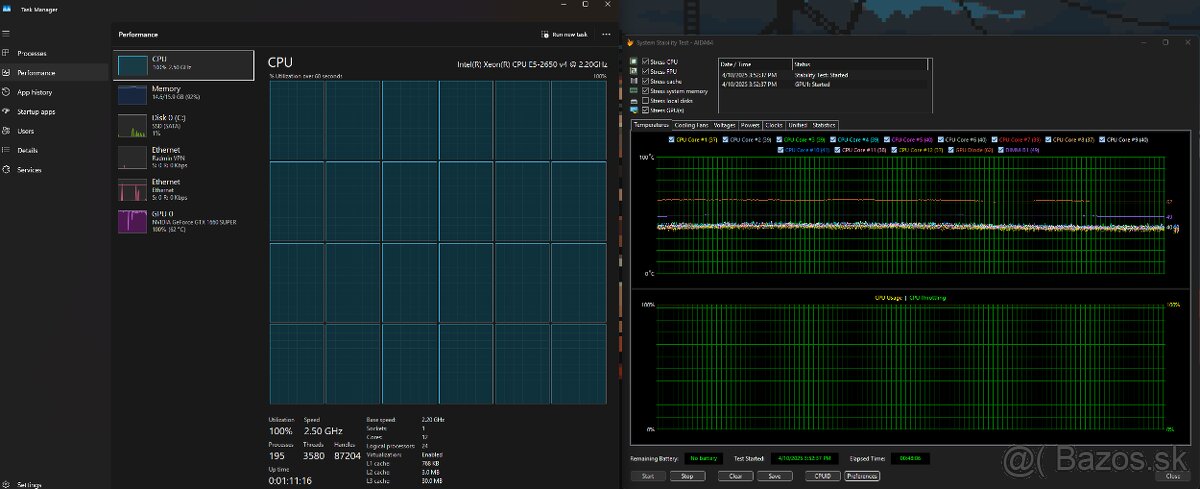Enable Stress local disks checkbox
The height and width of the screenshot is (489, 1200).
click(646, 100)
